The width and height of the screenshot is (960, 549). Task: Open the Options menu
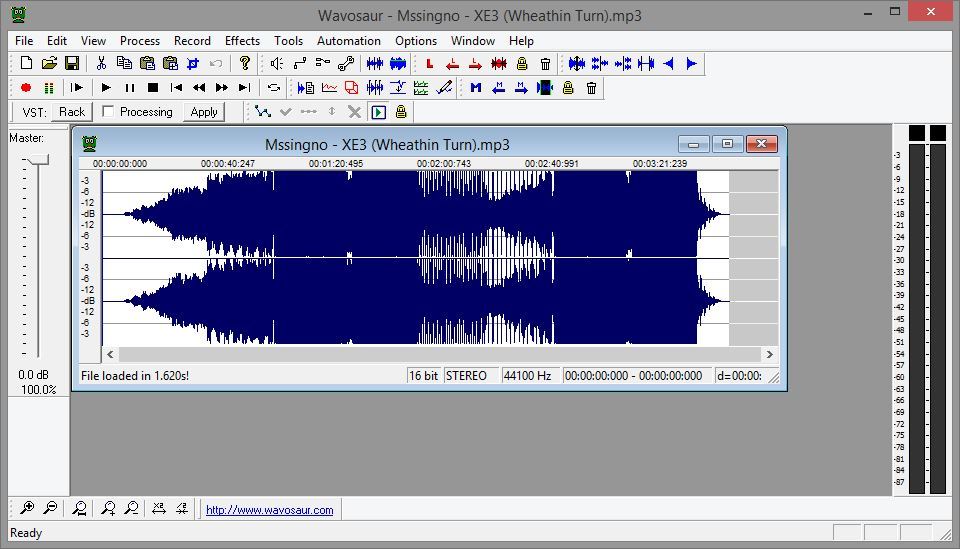tap(416, 40)
